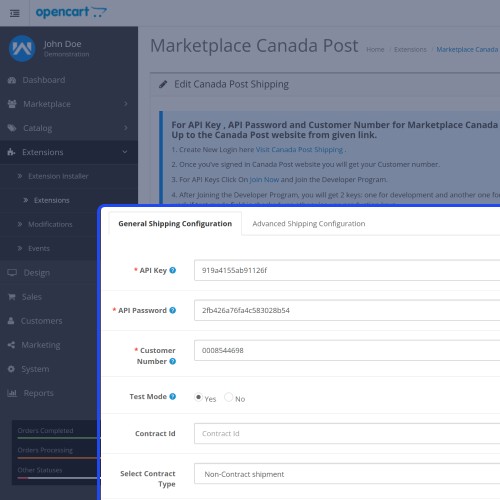This screenshot has height=500, width=500.
Task: Click the API Key help icon
Action: click(x=173, y=270)
